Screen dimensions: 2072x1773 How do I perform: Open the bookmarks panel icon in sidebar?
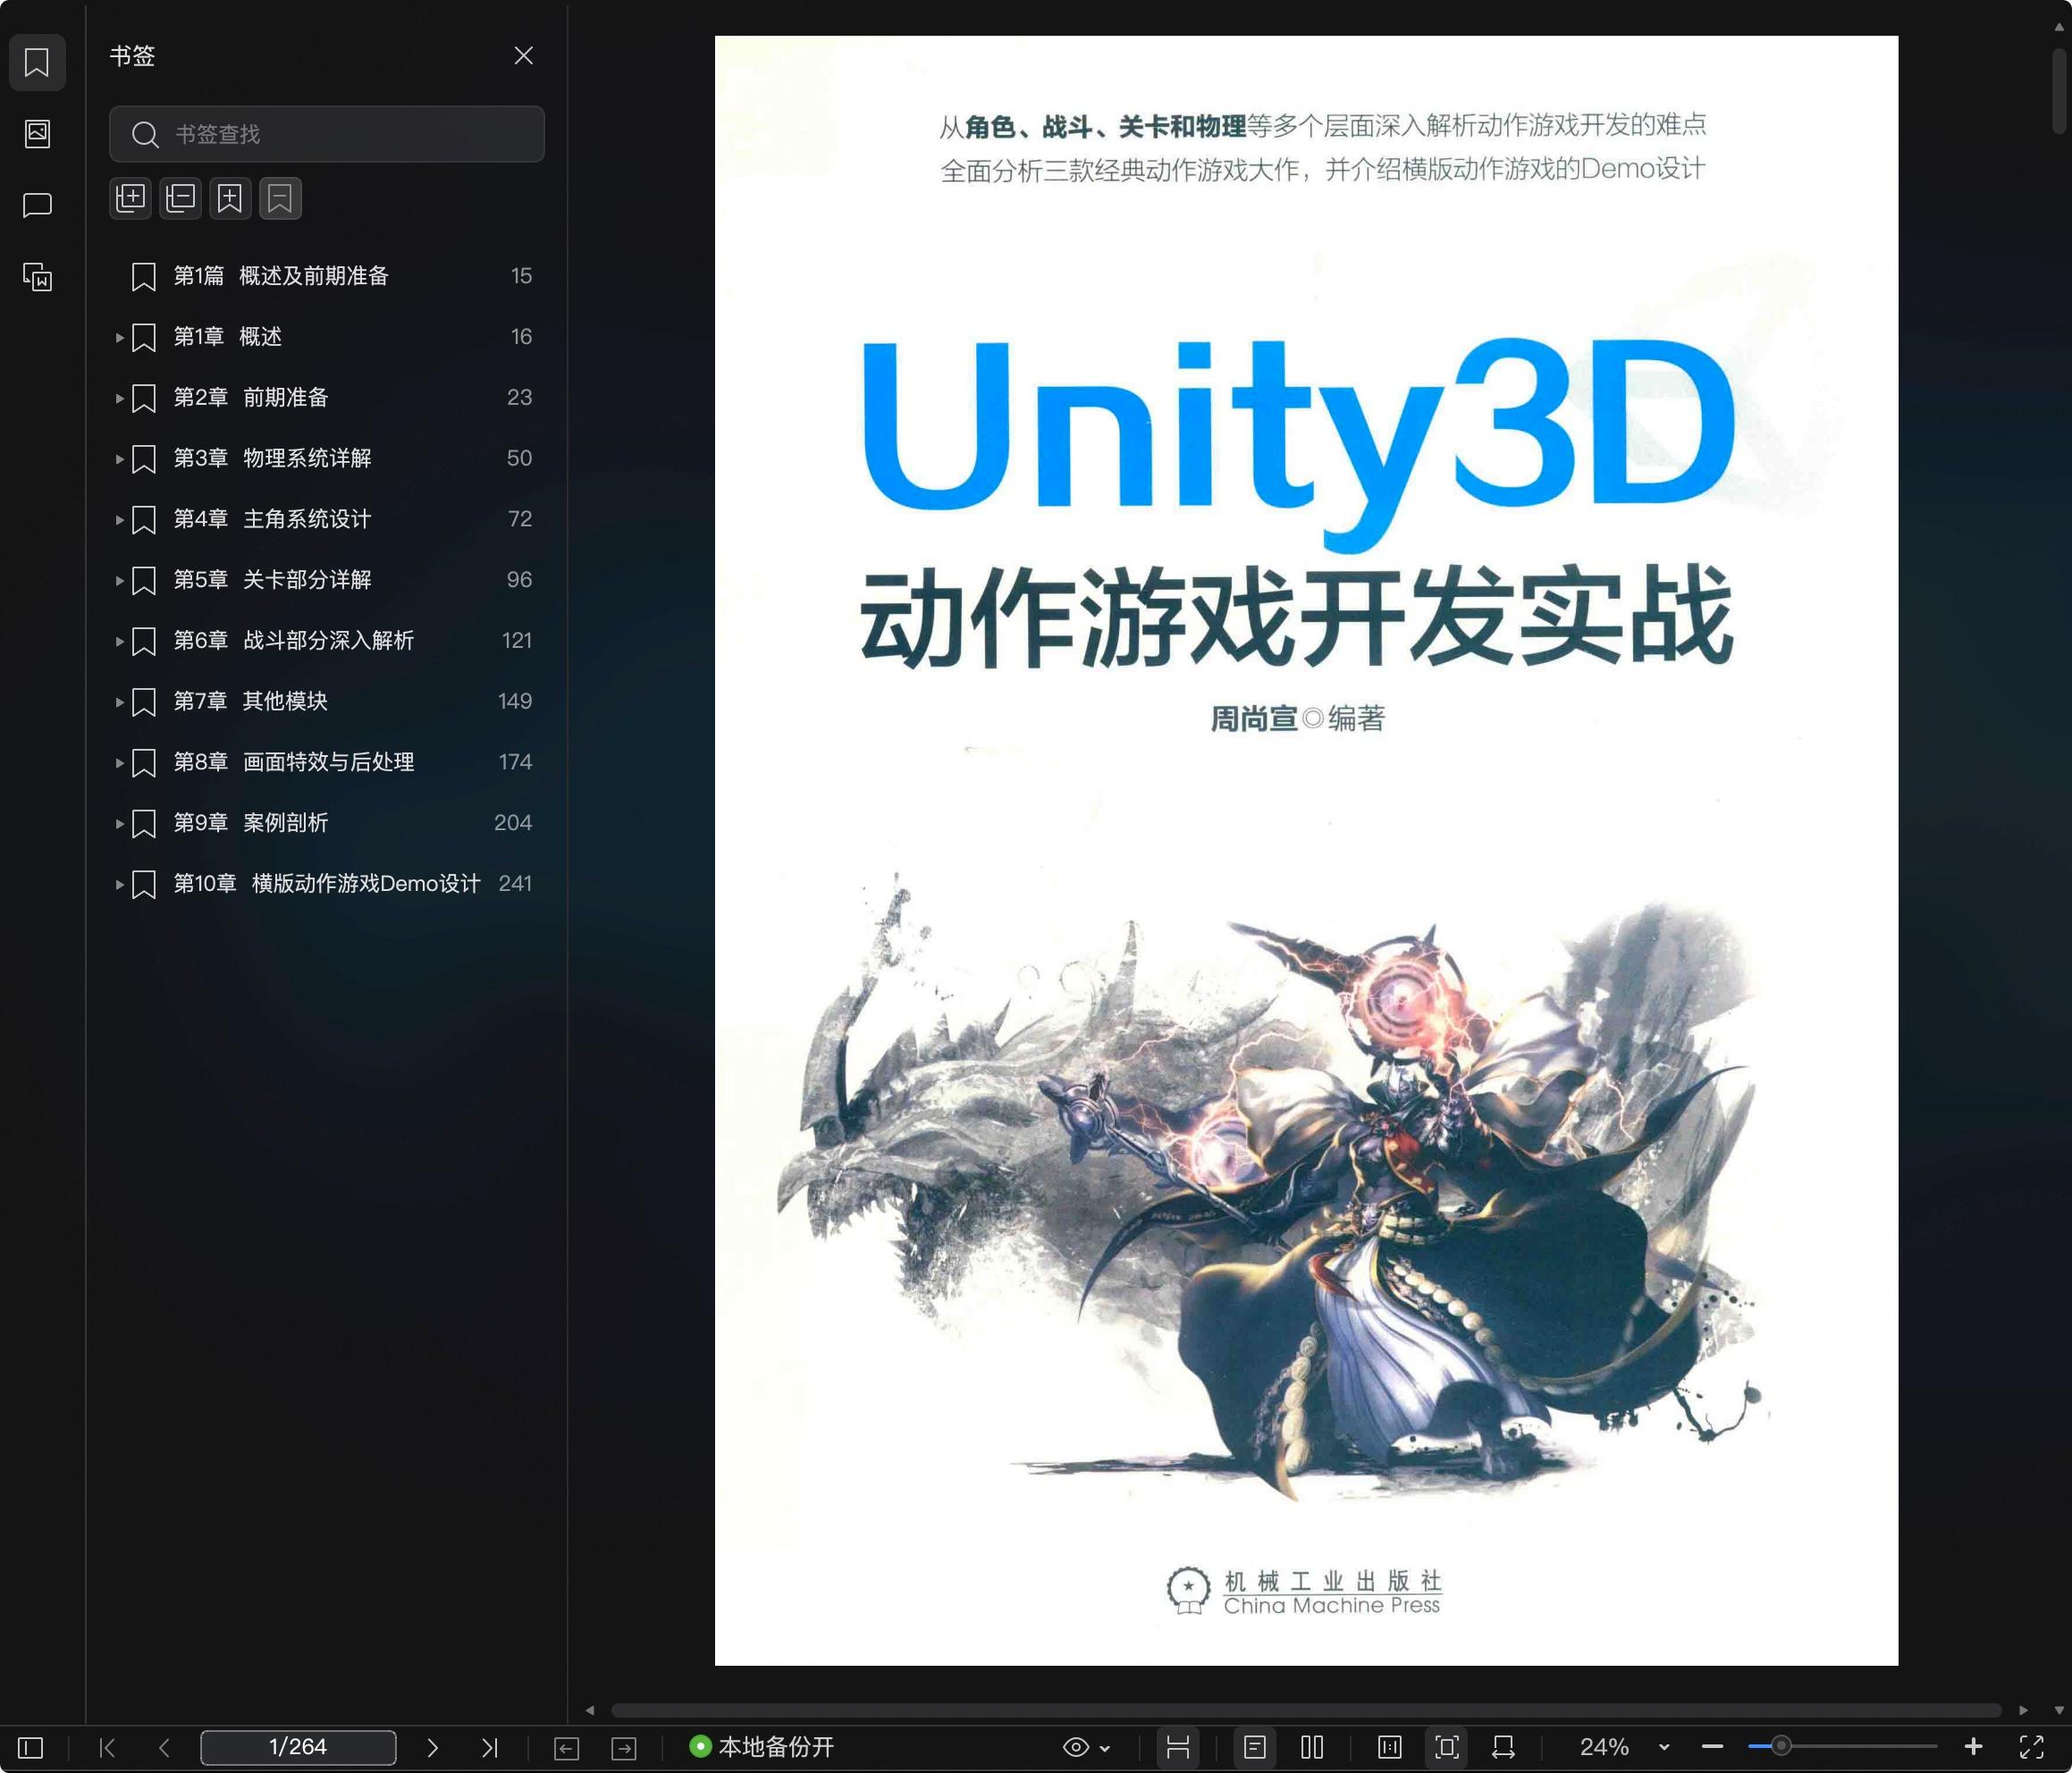click(37, 62)
